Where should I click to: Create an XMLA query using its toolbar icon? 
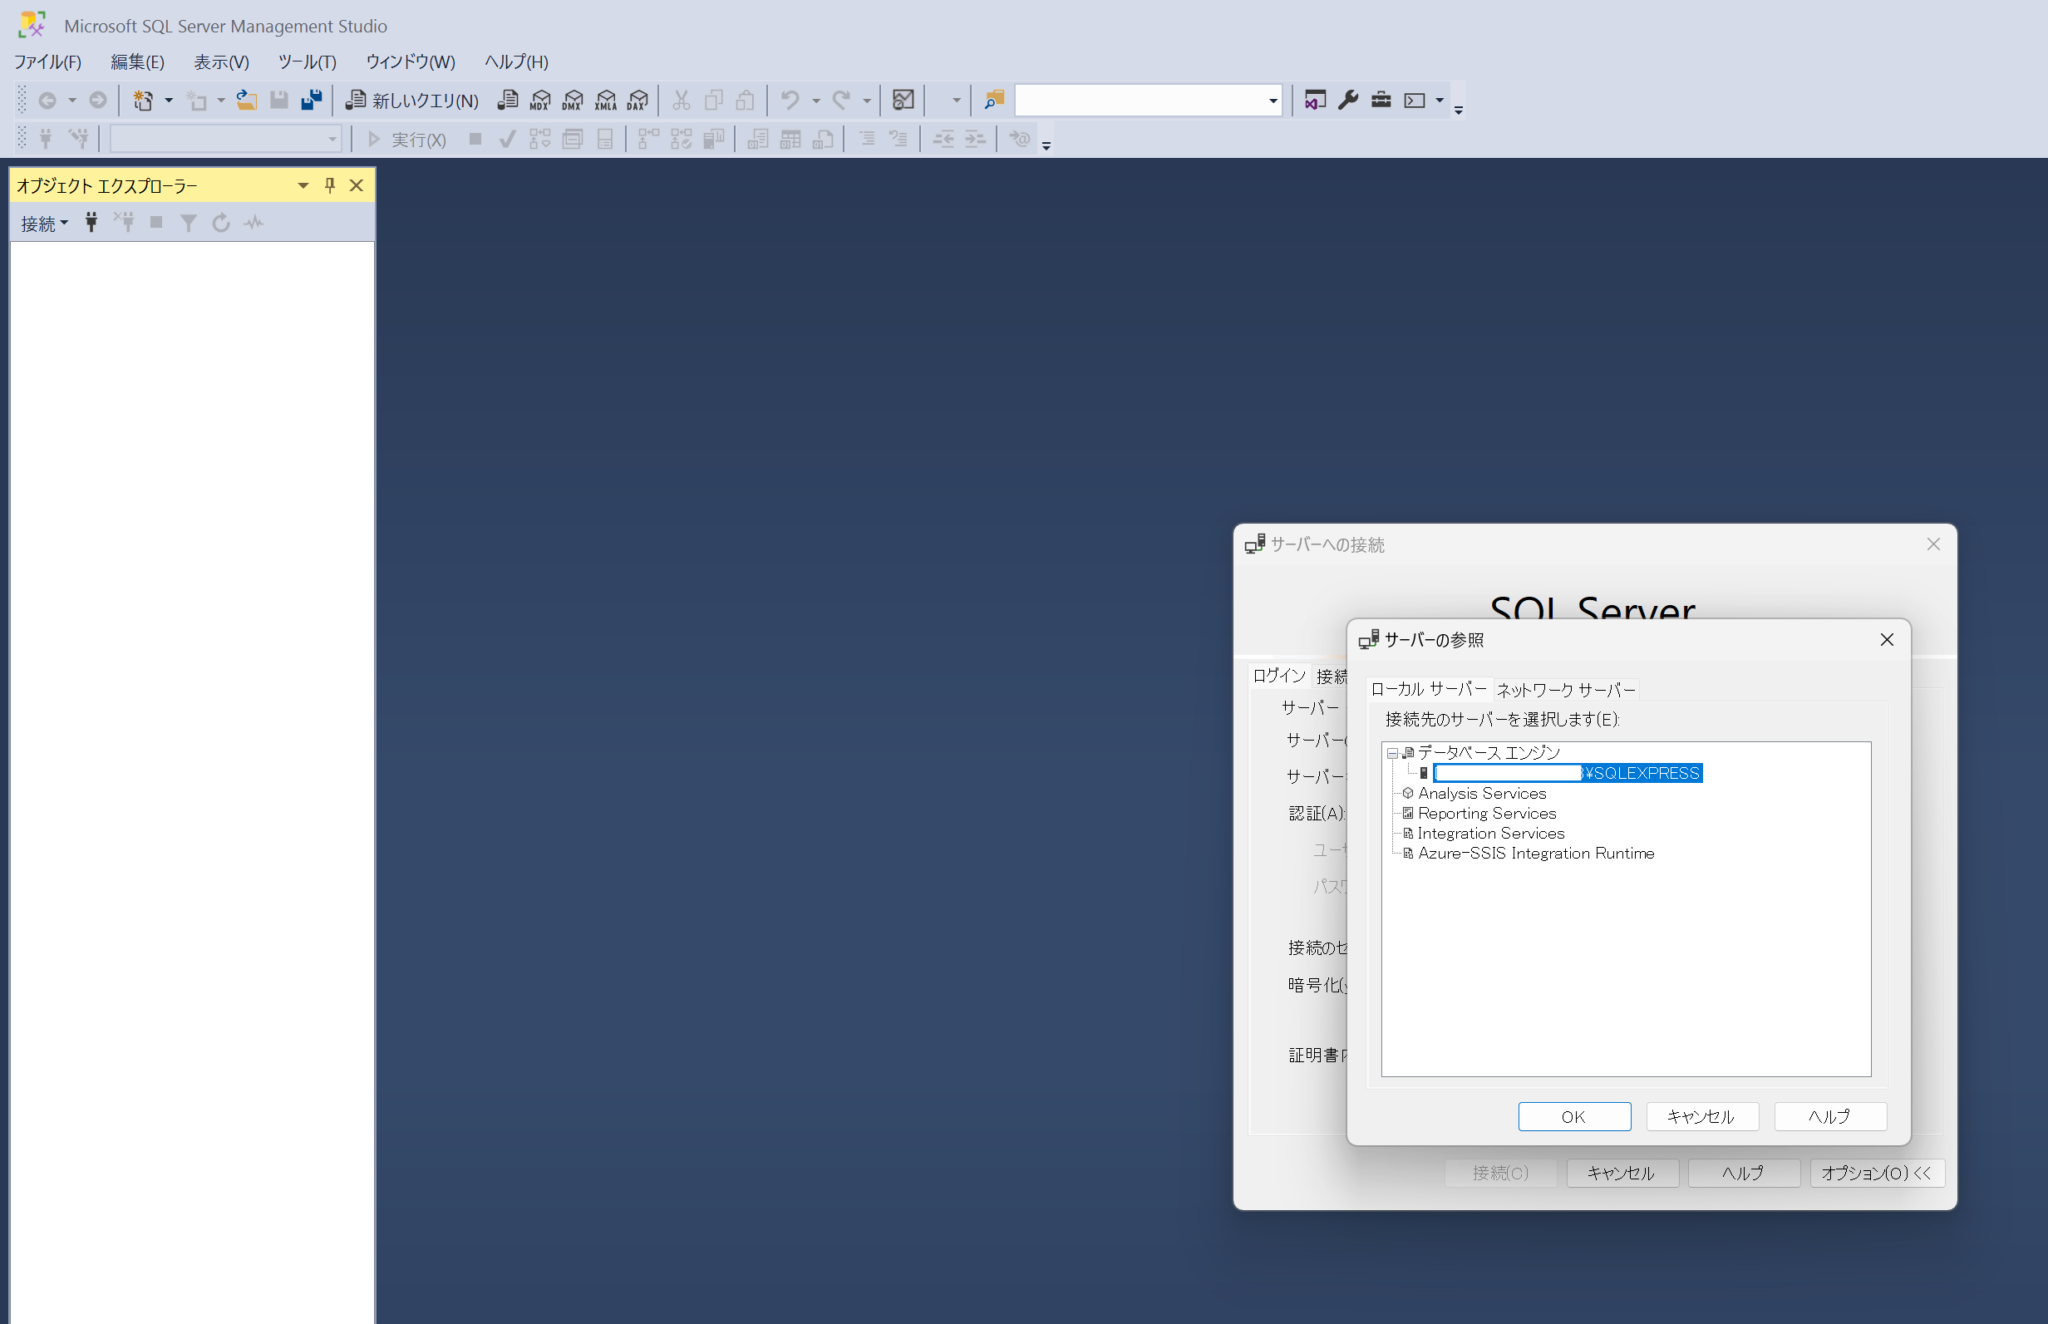pos(604,100)
